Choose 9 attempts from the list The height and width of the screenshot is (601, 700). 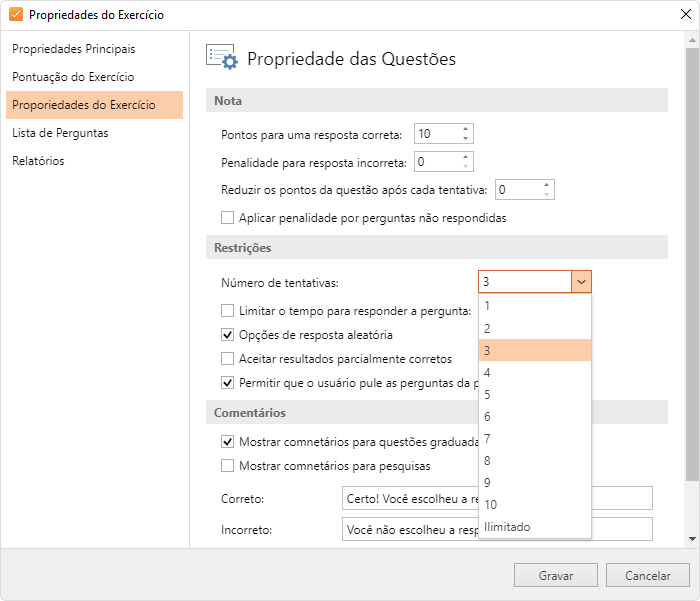pos(535,482)
